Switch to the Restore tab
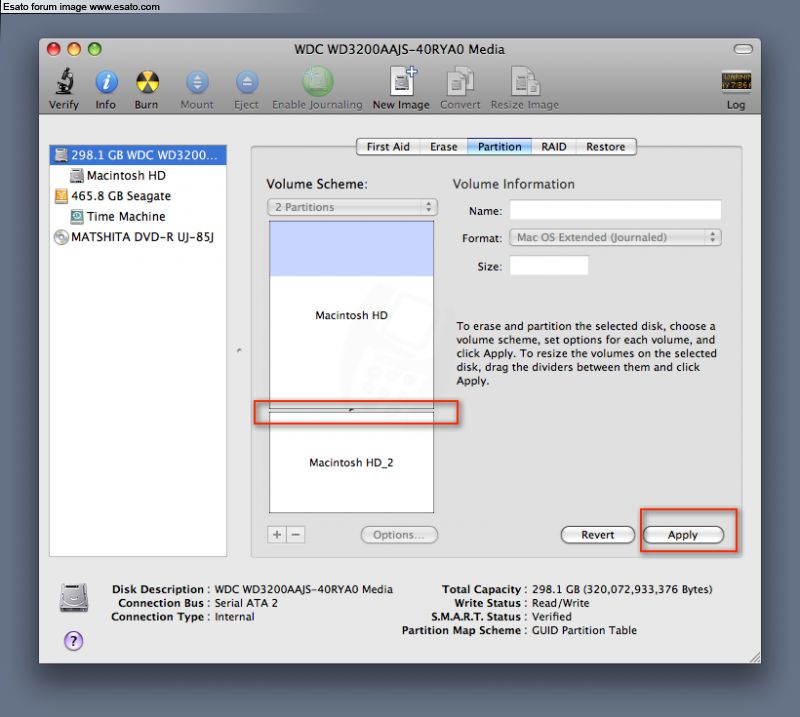 tap(606, 147)
